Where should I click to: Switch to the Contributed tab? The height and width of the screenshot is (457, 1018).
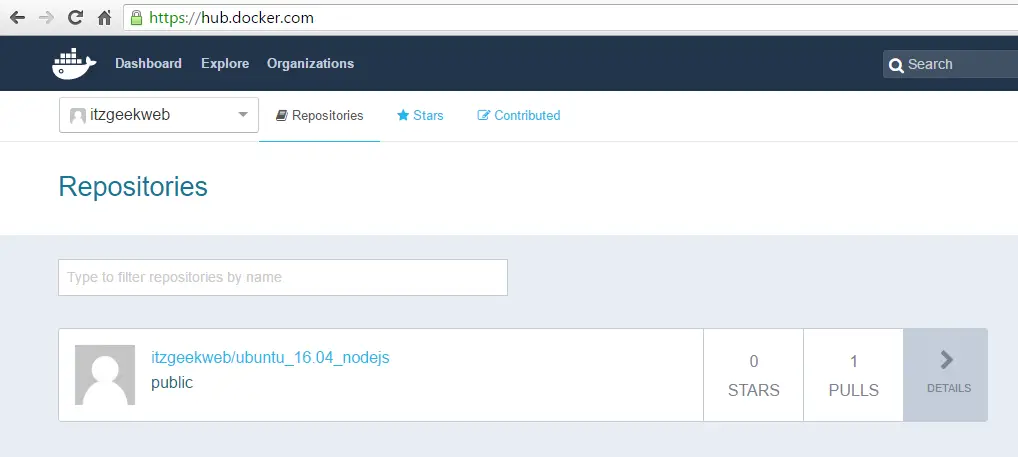coord(519,116)
